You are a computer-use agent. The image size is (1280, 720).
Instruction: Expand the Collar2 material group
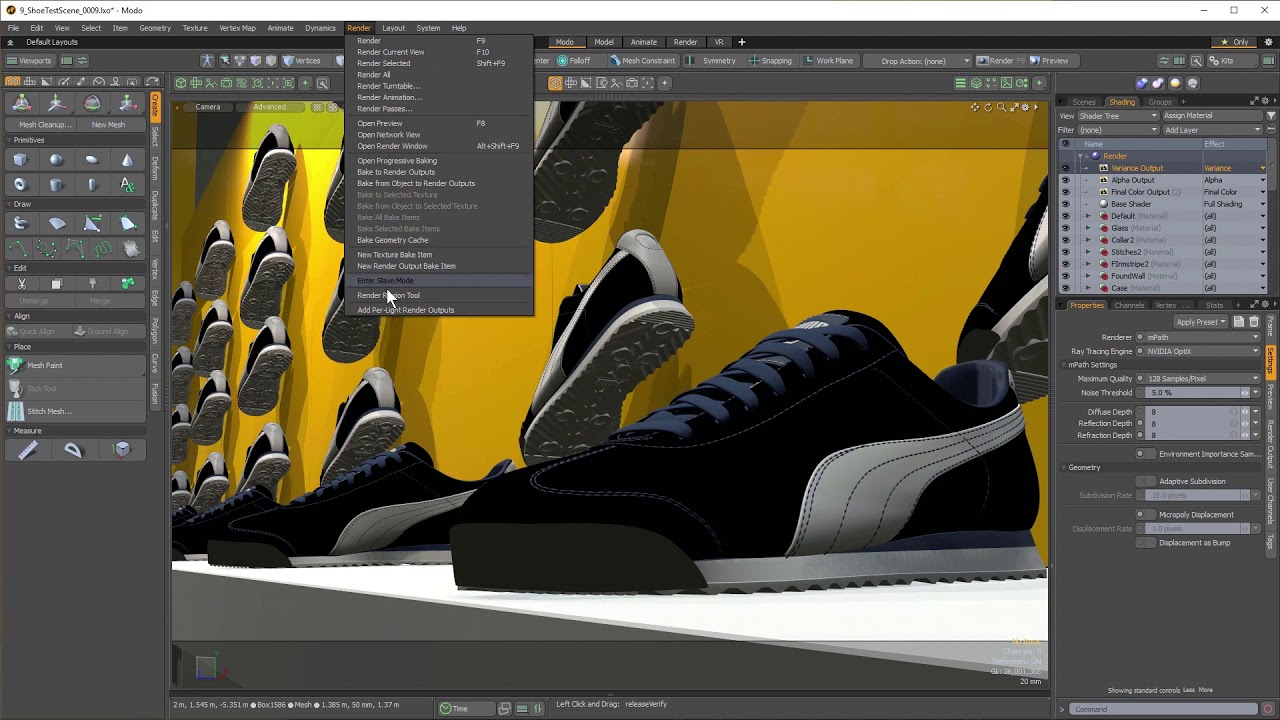click(x=1088, y=240)
